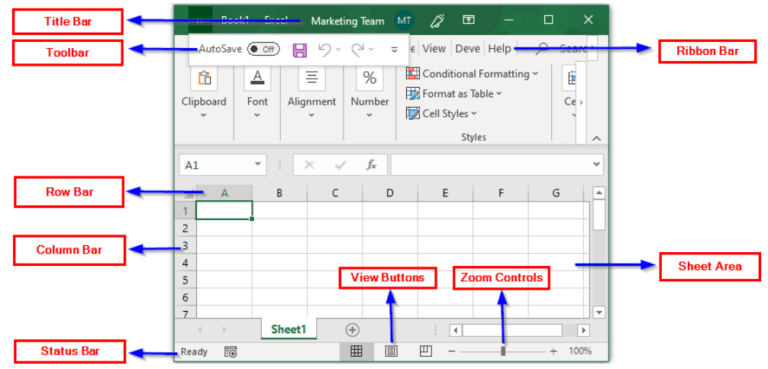This screenshot has width=768, height=369.
Task: Click the Alignment icon
Action: pos(312,78)
